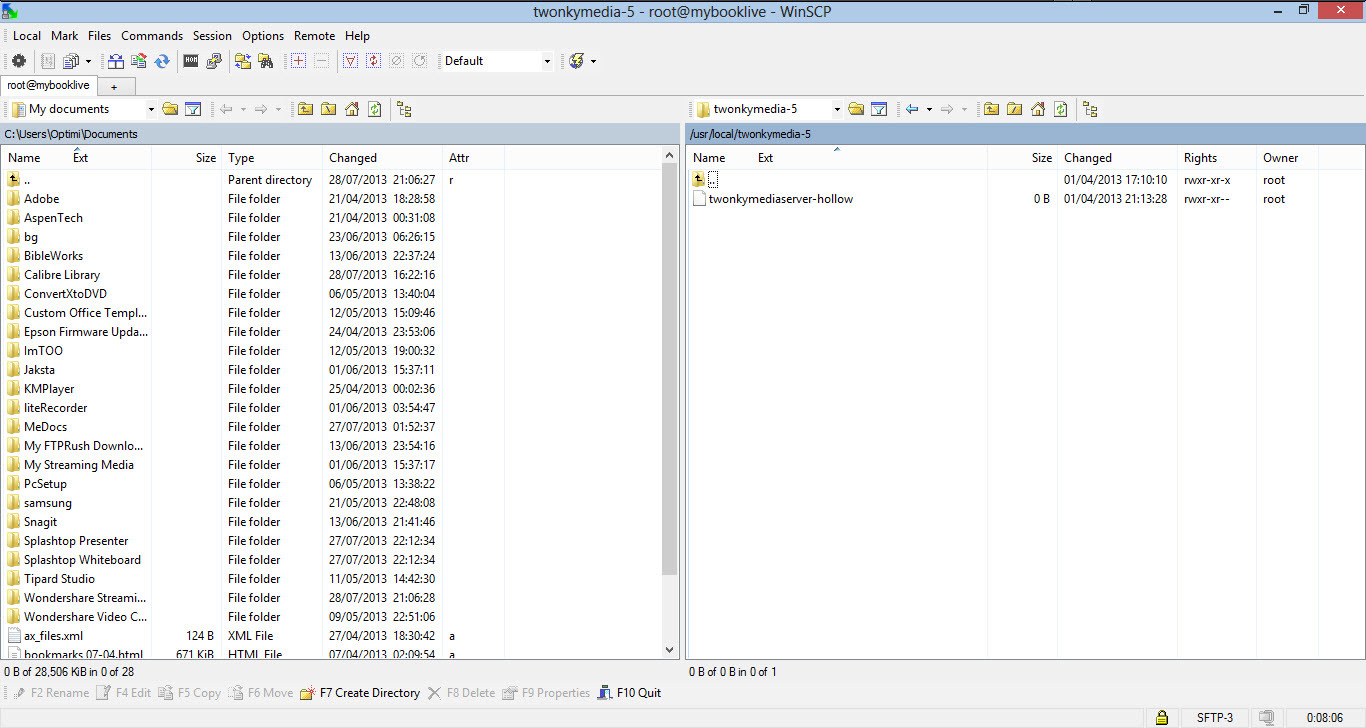Select the Tipard Studio folder
The image size is (1366, 728).
[x=60, y=579]
